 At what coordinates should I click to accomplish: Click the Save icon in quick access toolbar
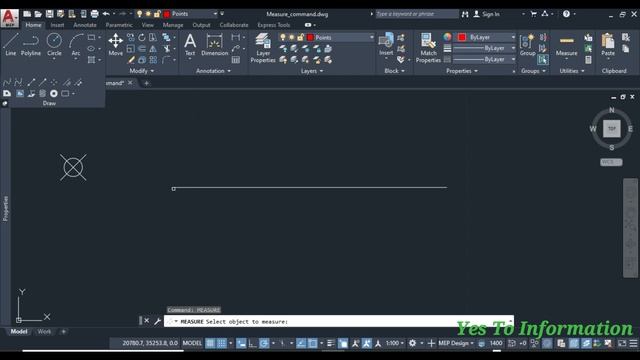click(x=49, y=14)
